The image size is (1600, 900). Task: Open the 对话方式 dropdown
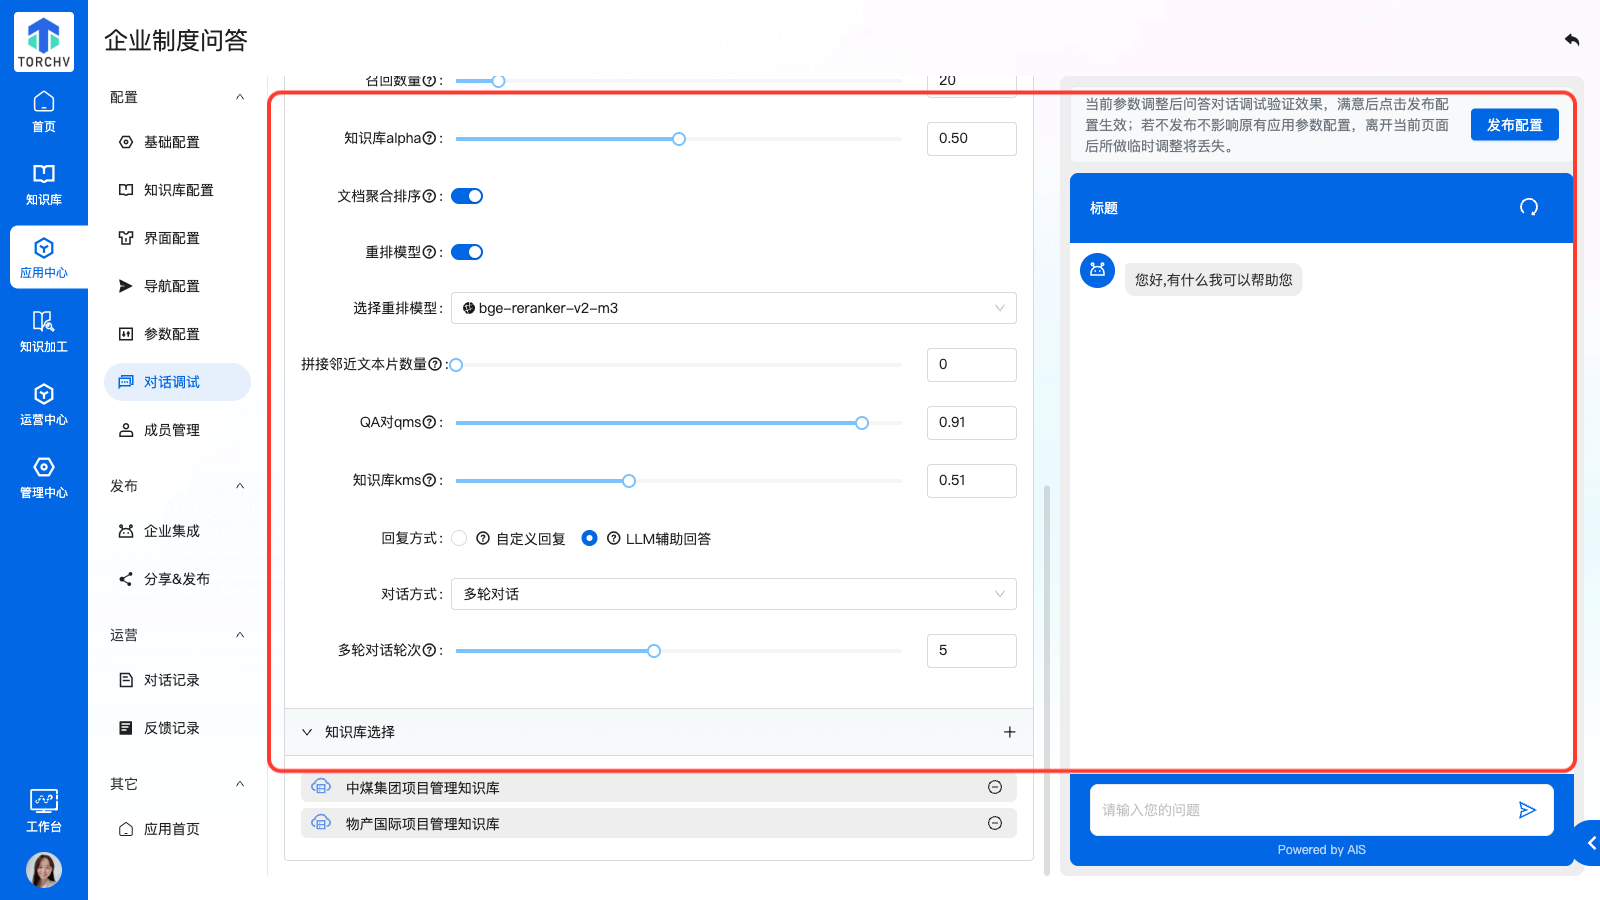click(x=733, y=594)
